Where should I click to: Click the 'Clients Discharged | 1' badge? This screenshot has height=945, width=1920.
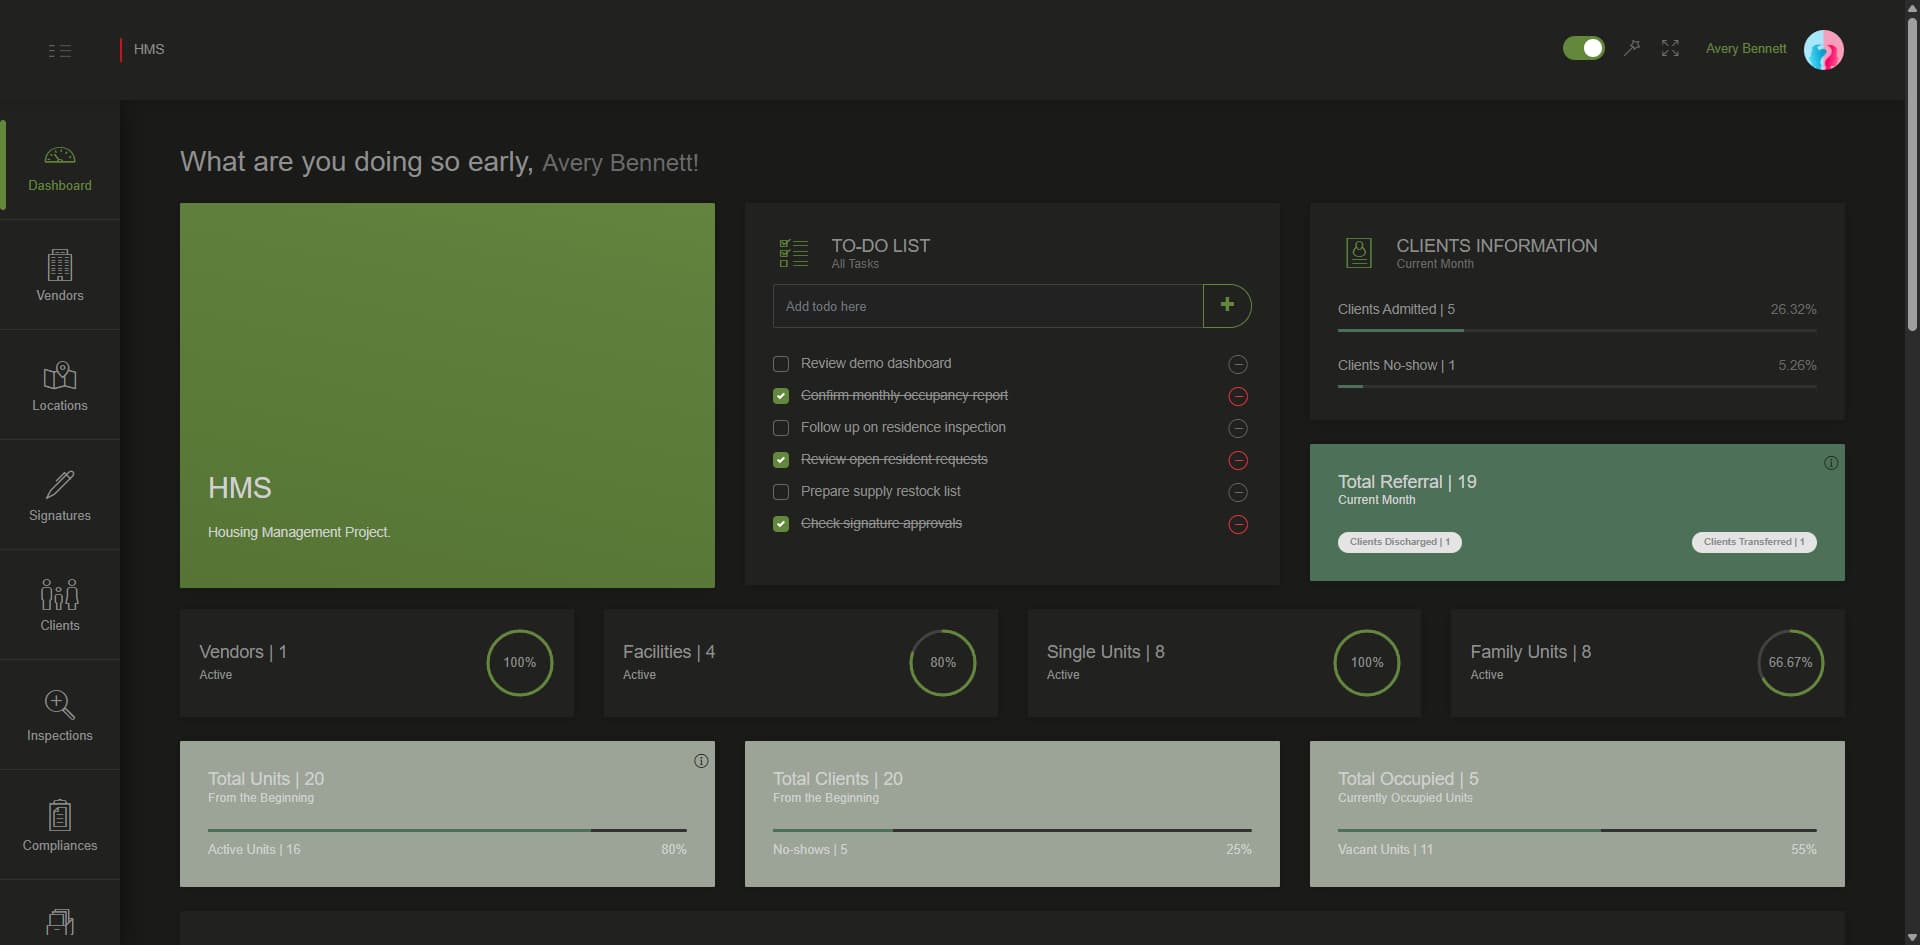coord(1400,542)
